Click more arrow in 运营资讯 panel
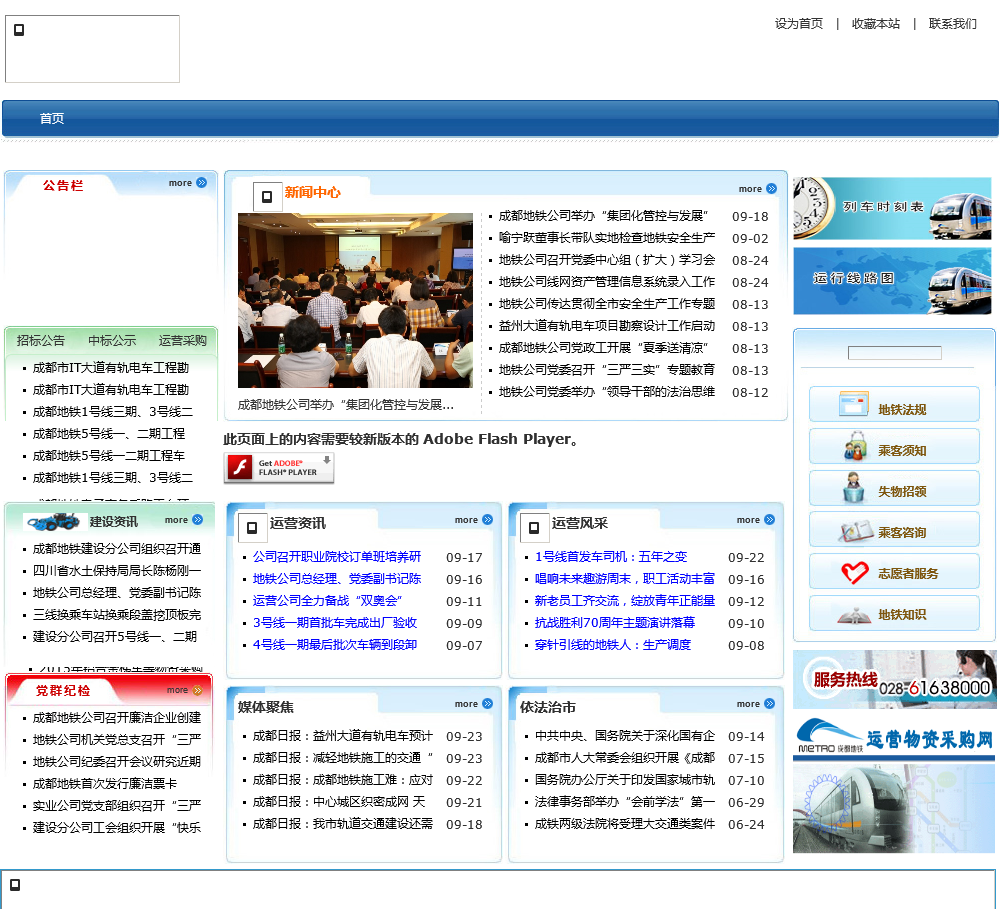This screenshot has height=909, width=1000. coord(488,519)
